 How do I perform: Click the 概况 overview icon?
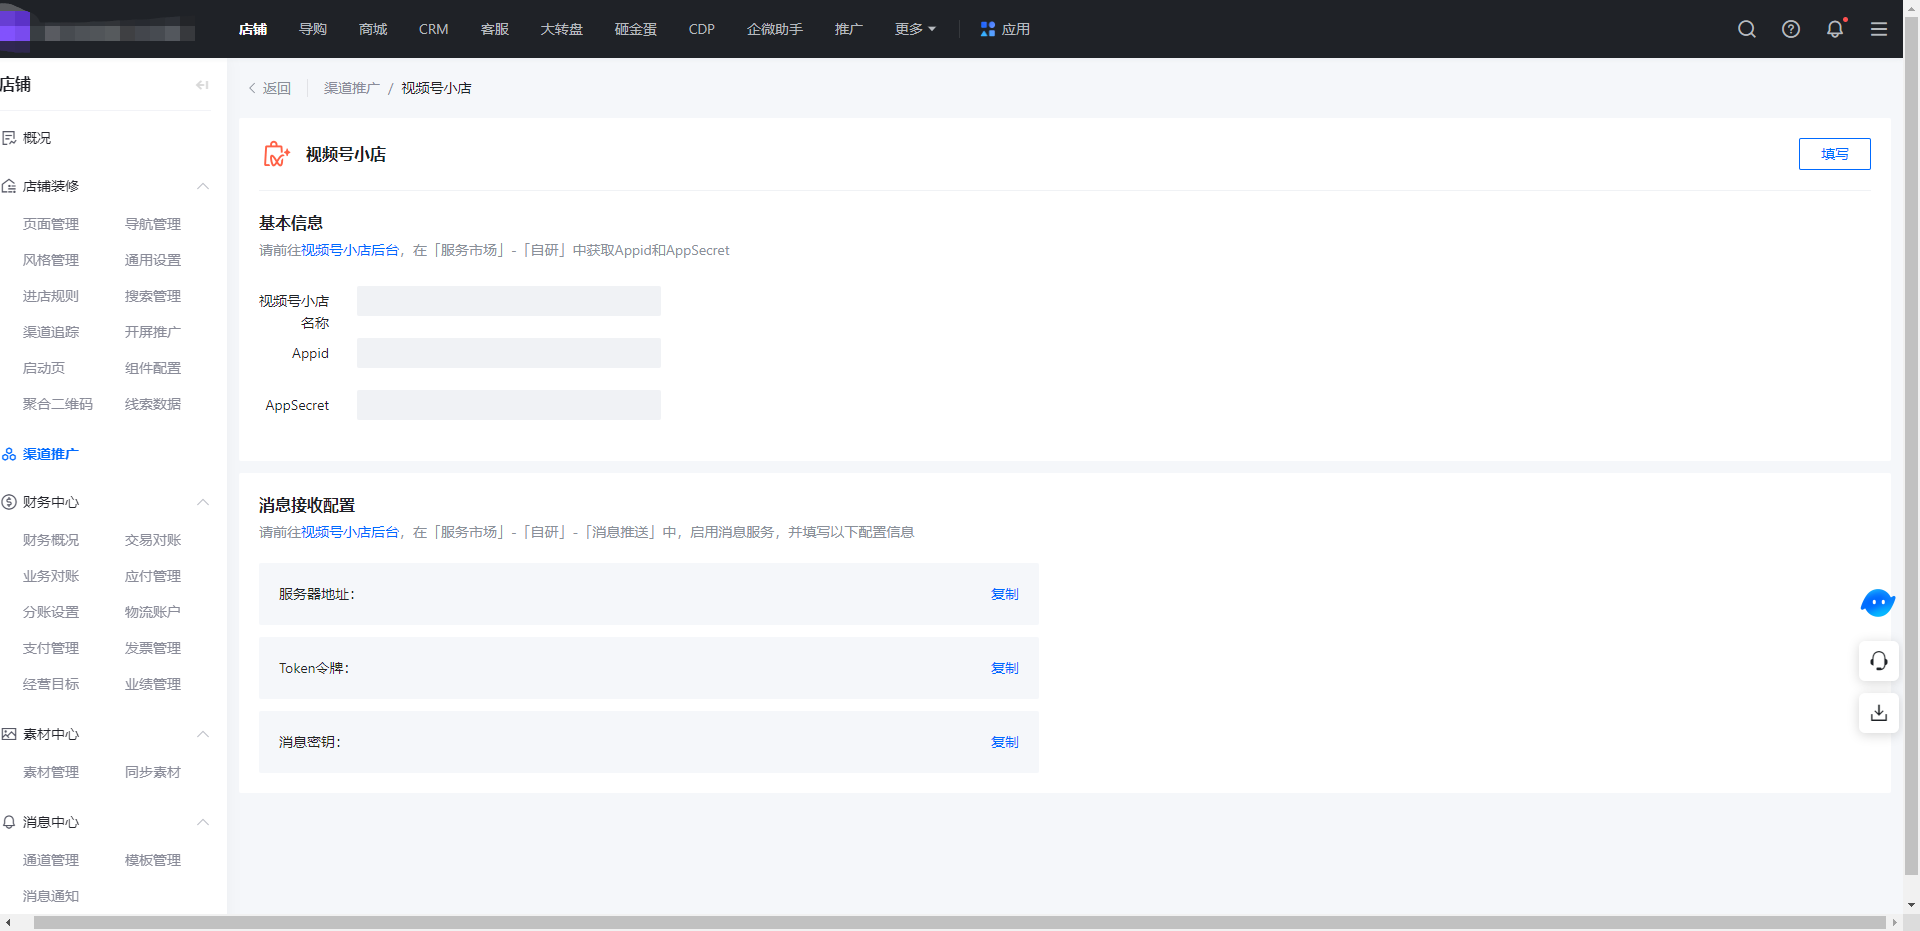(x=9, y=138)
